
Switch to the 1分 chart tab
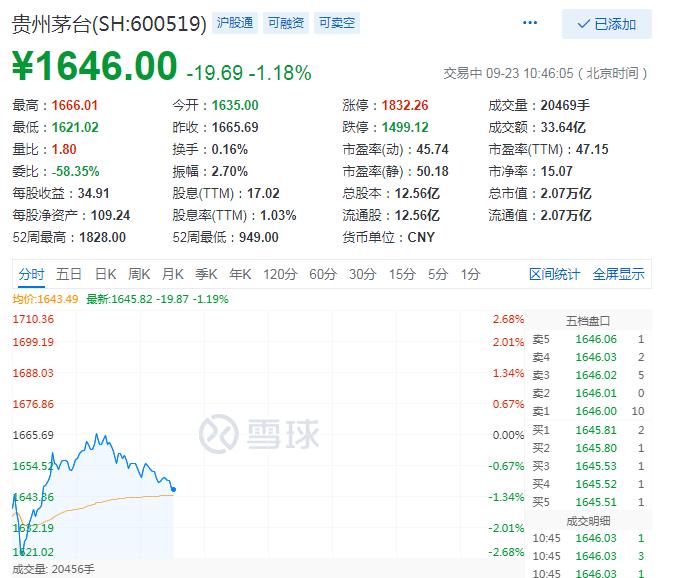point(470,274)
